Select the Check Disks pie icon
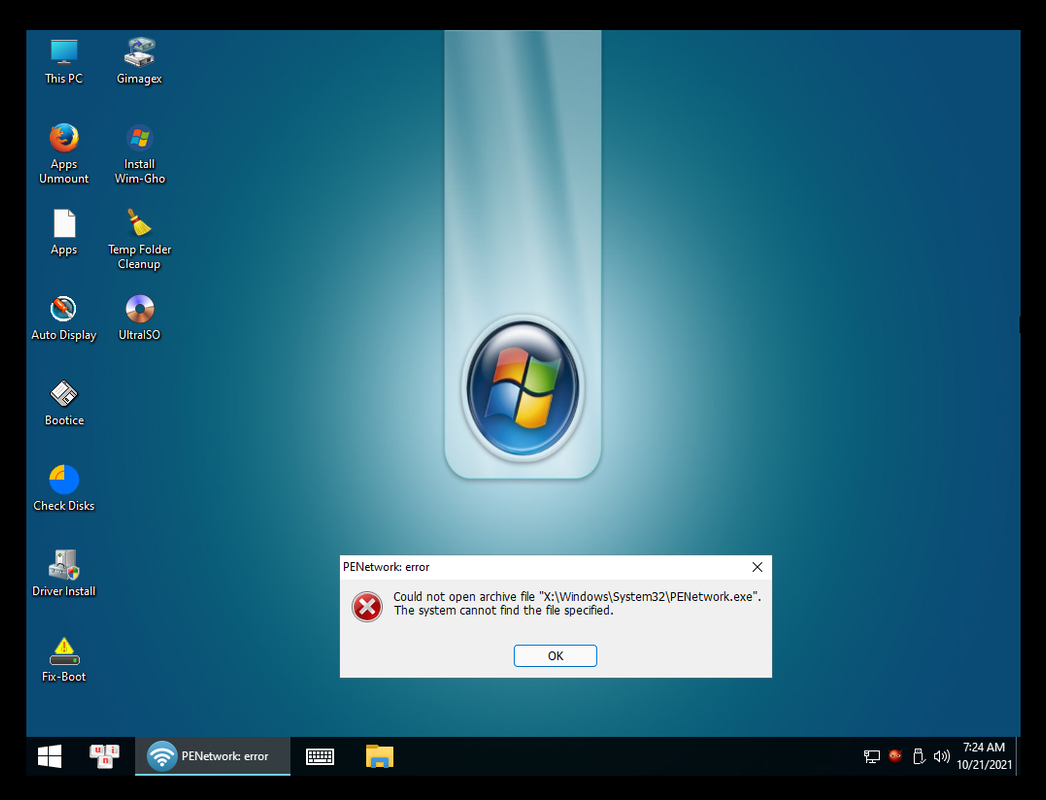 (x=64, y=488)
